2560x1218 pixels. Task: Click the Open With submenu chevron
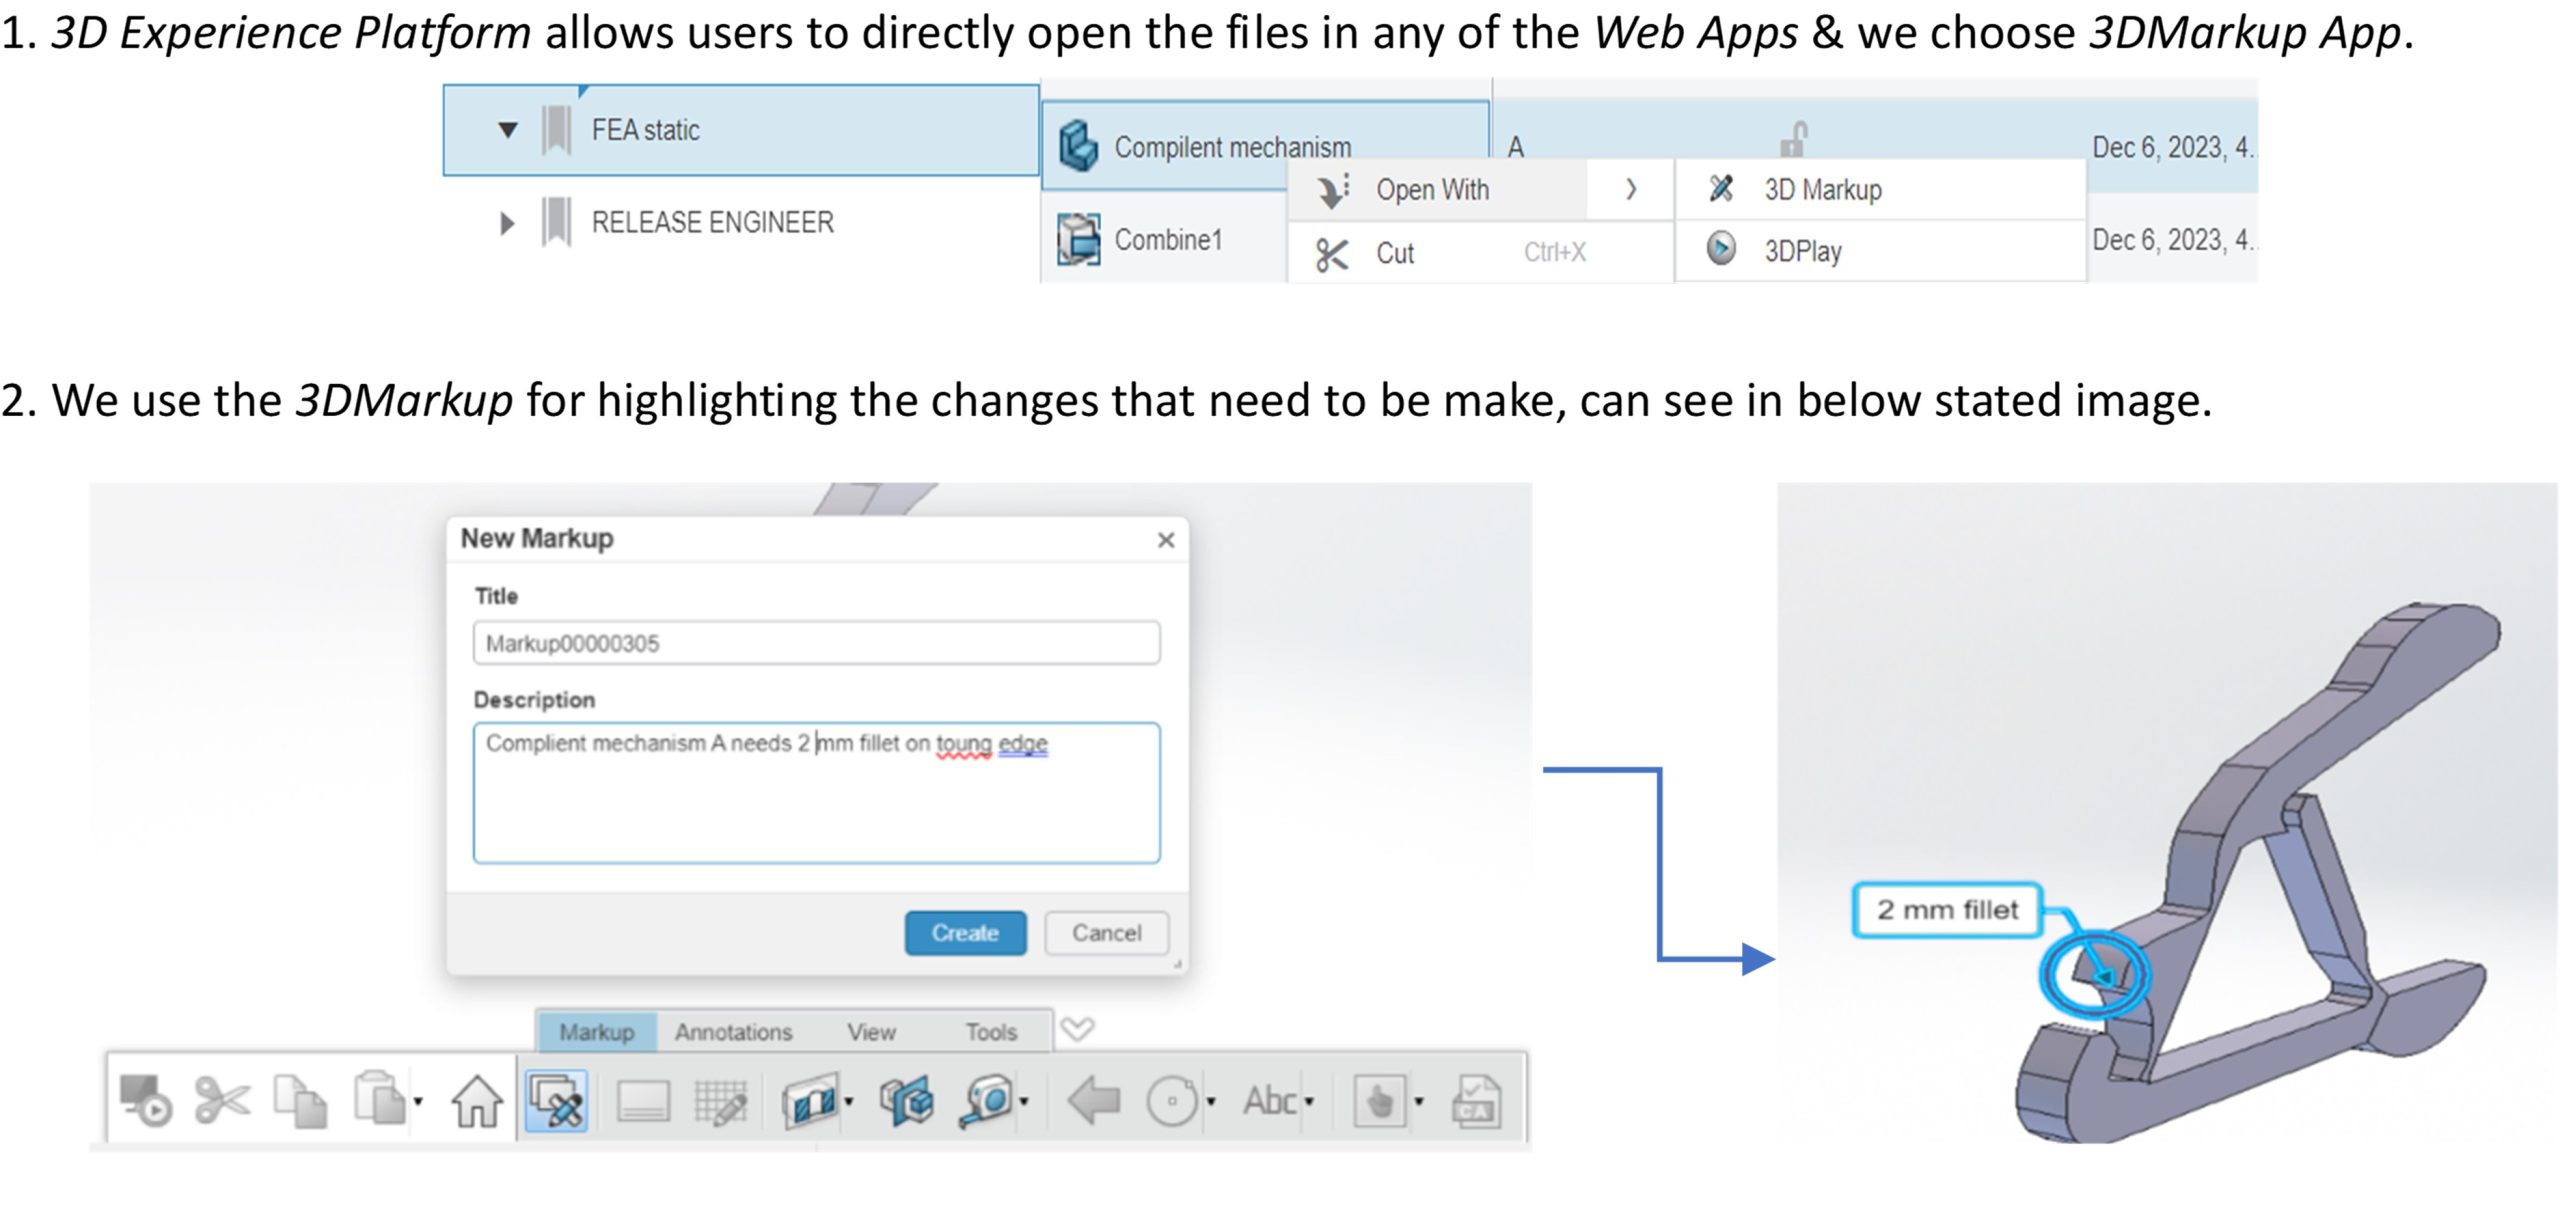pyautogui.click(x=1631, y=189)
